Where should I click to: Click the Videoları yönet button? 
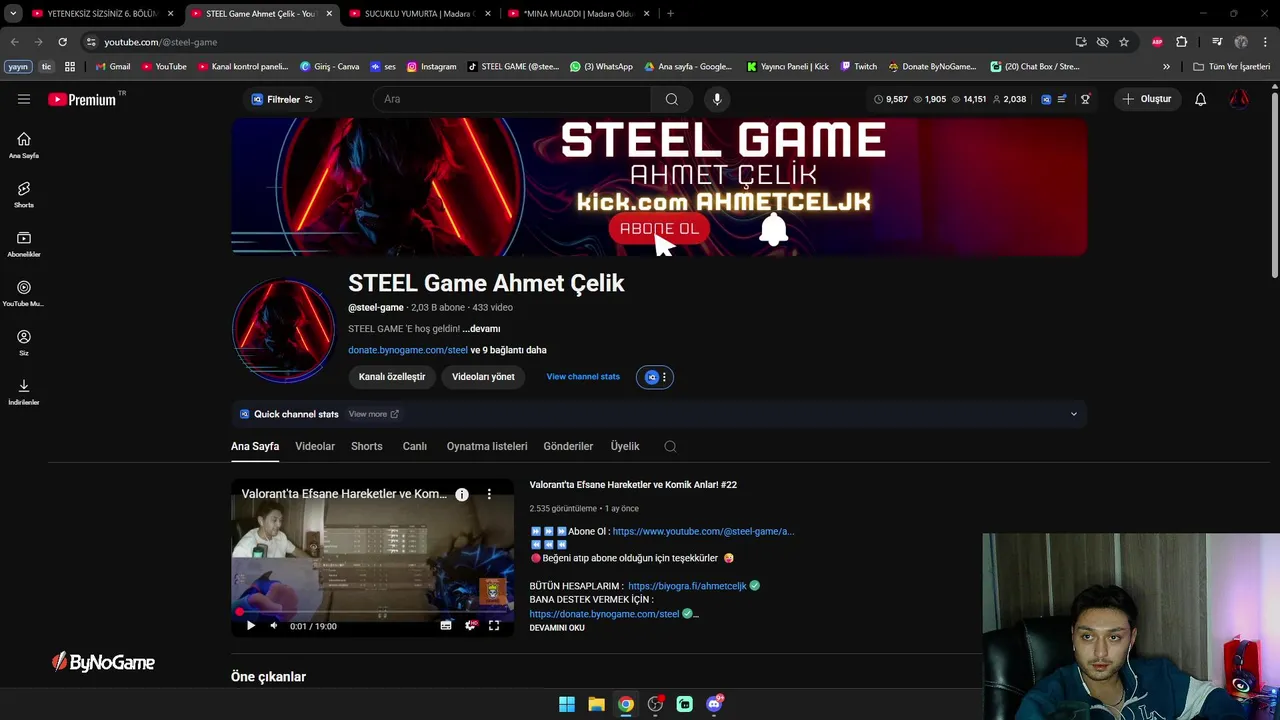[x=483, y=377]
